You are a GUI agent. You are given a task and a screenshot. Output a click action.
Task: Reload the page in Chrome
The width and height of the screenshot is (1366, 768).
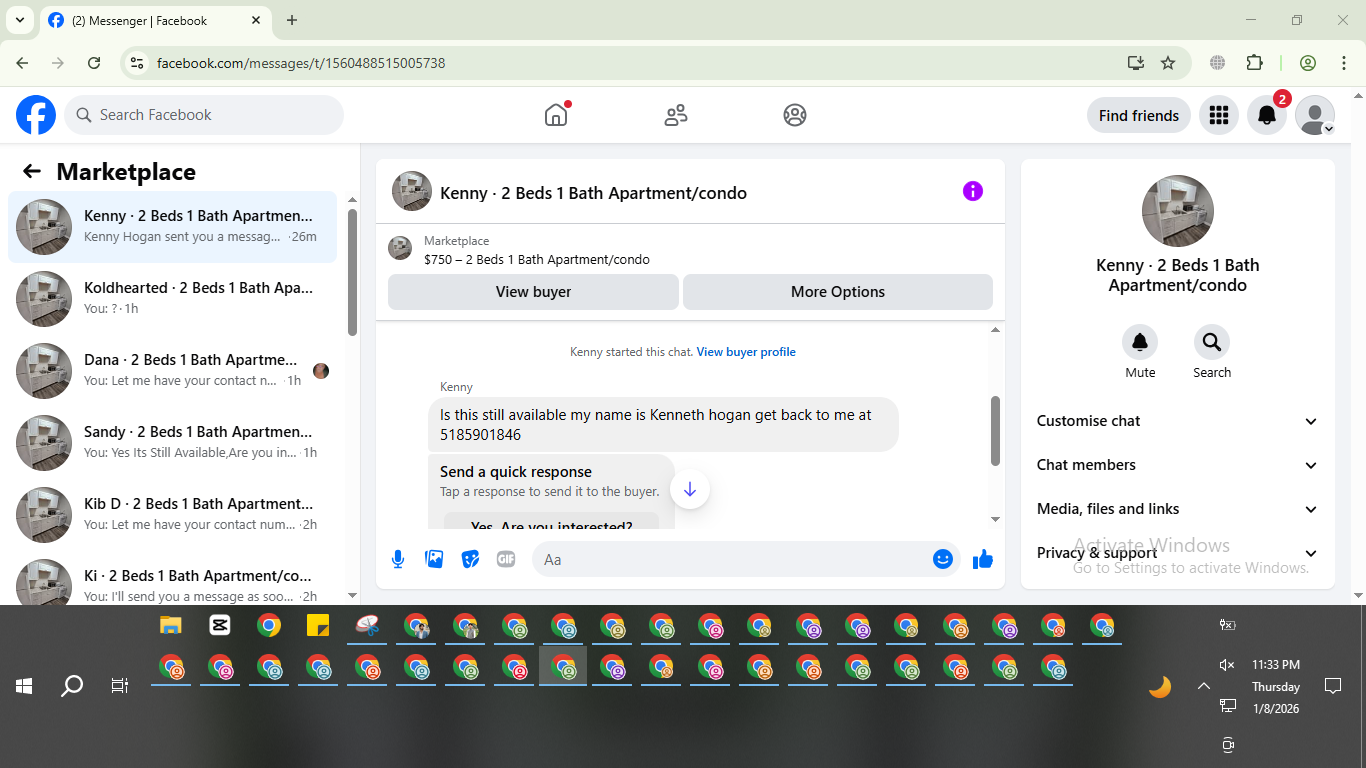click(94, 63)
